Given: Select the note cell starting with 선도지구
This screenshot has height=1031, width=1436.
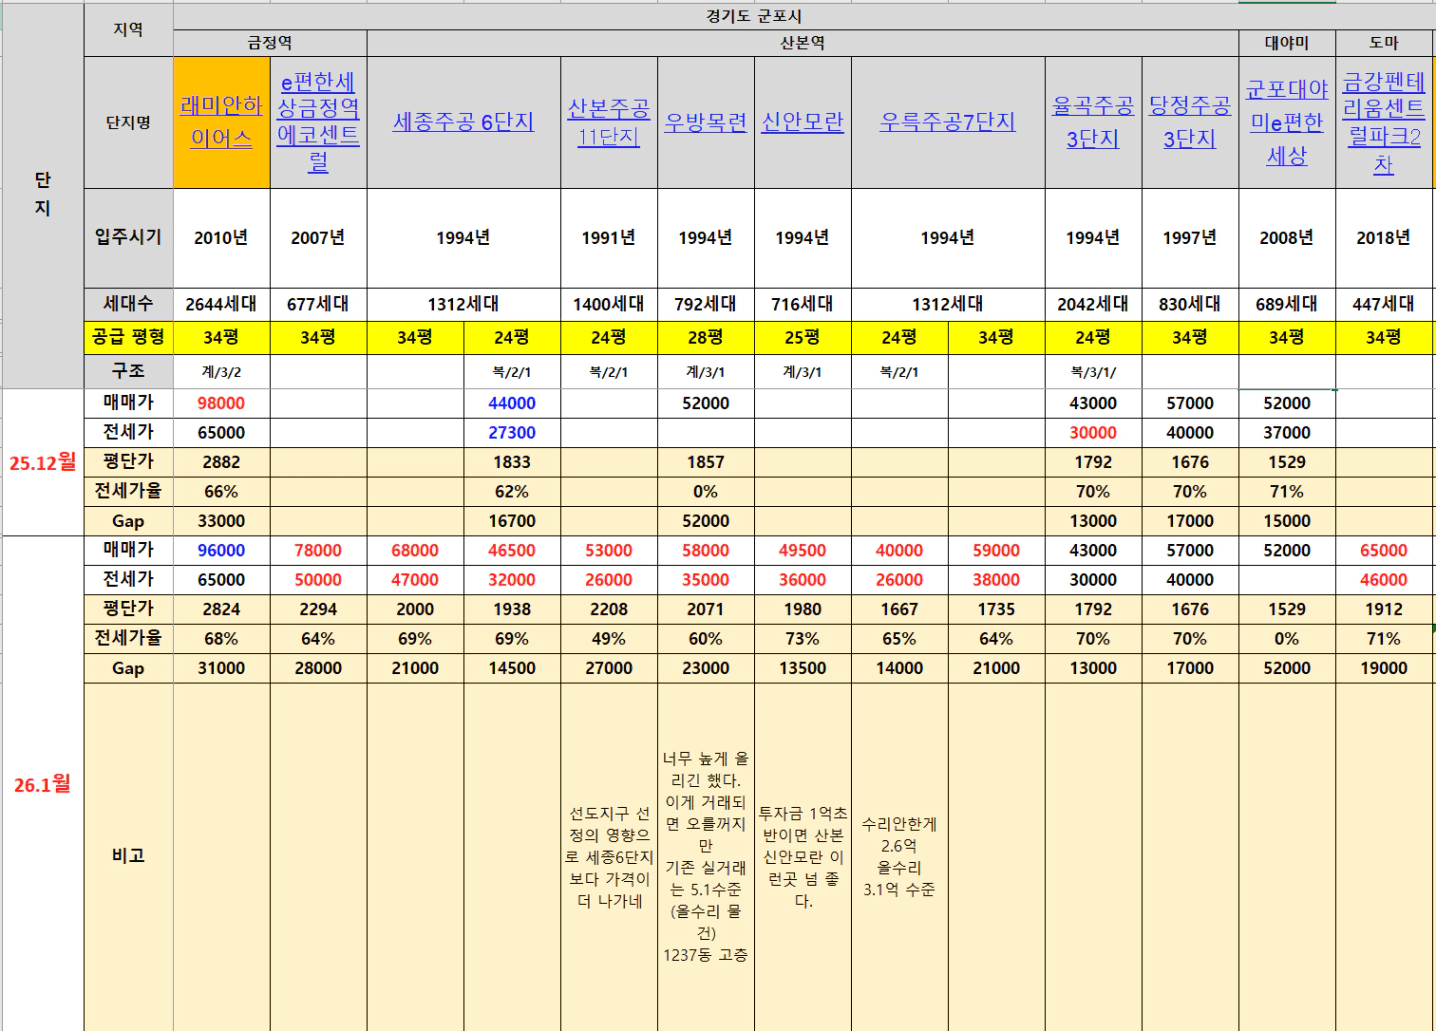Looking at the screenshot, I should click(x=608, y=857).
